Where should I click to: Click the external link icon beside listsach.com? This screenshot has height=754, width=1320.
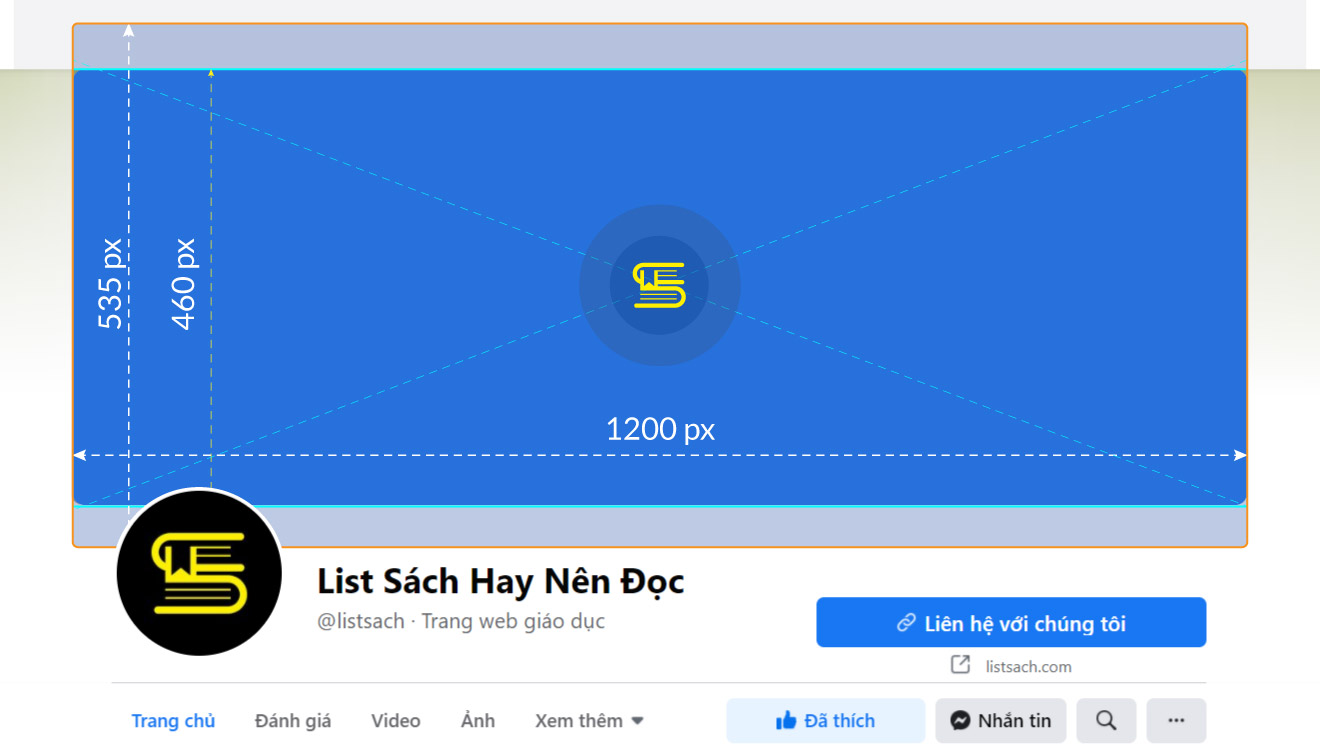click(960, 665)
